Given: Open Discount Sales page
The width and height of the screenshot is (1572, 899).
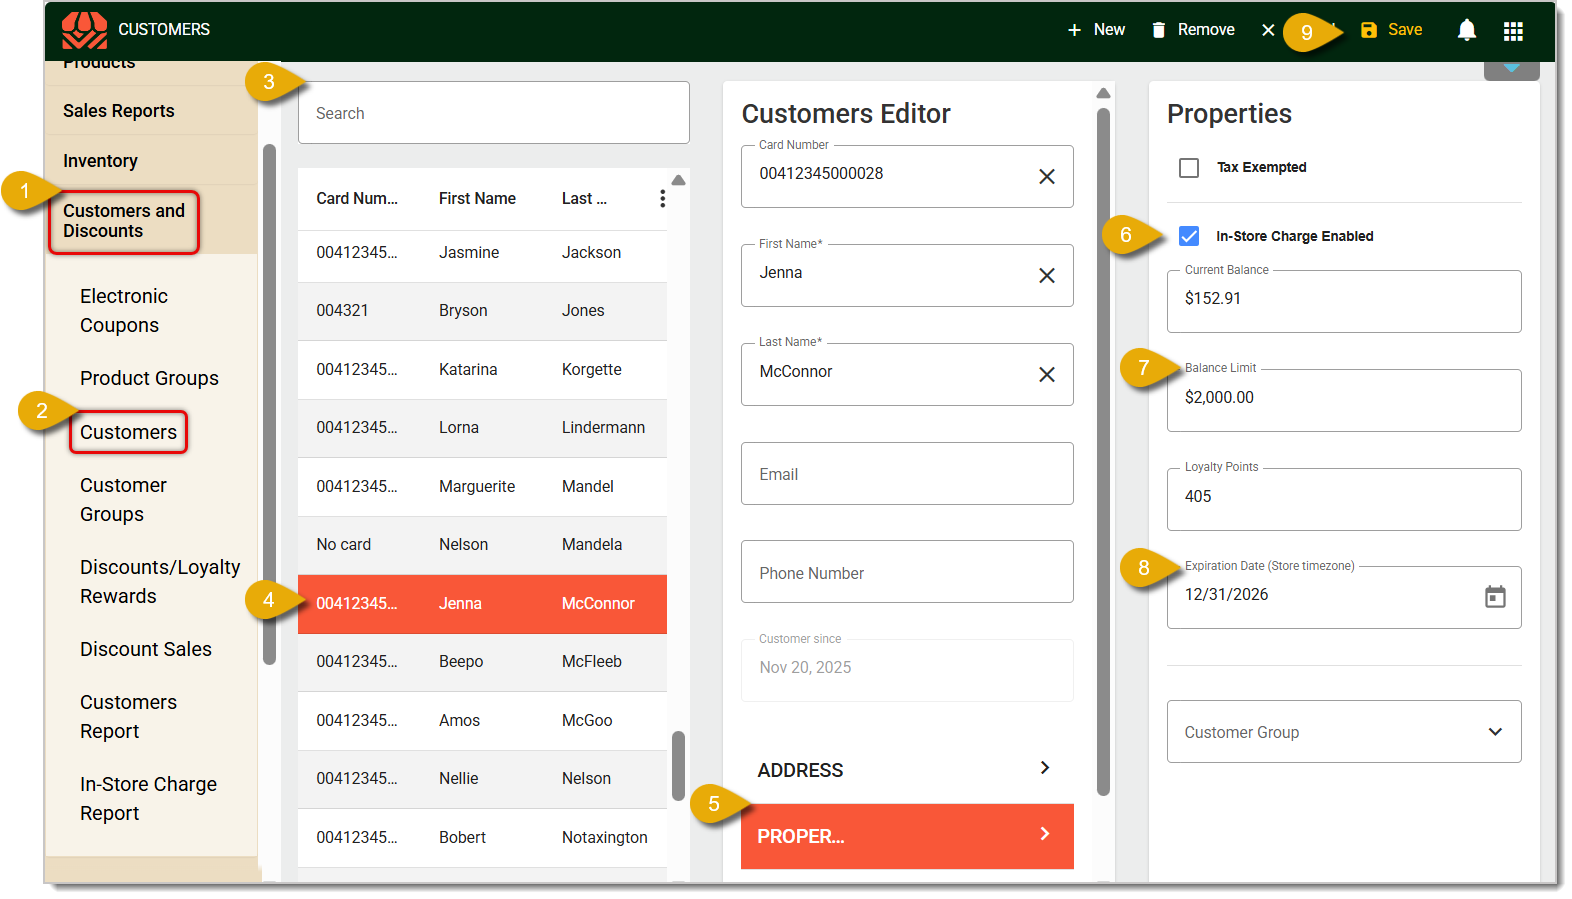Looking at the screenshot, I should 146,649.
